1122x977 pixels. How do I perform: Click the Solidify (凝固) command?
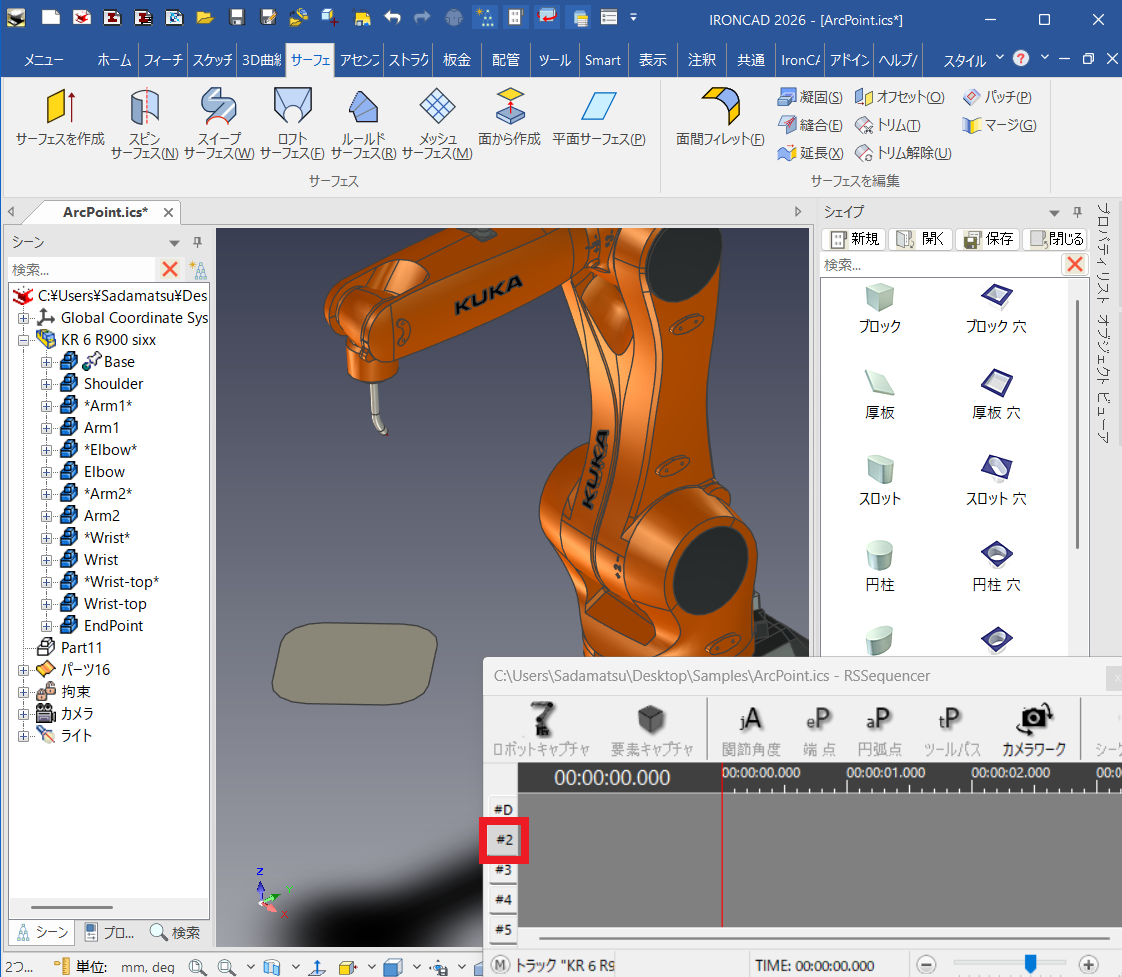point(810,97)
